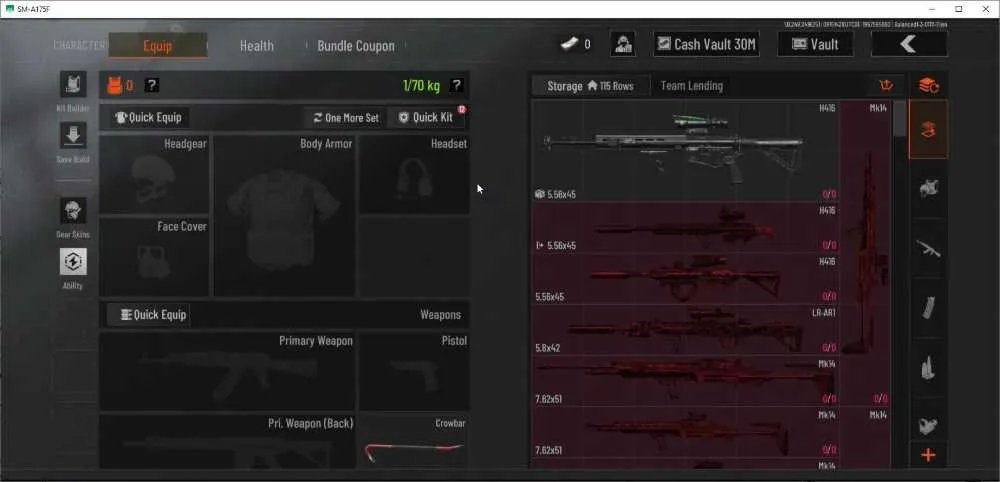Filter storage by armor vest category
Screen dimensions: 1000x482
[x=928, y=188]
